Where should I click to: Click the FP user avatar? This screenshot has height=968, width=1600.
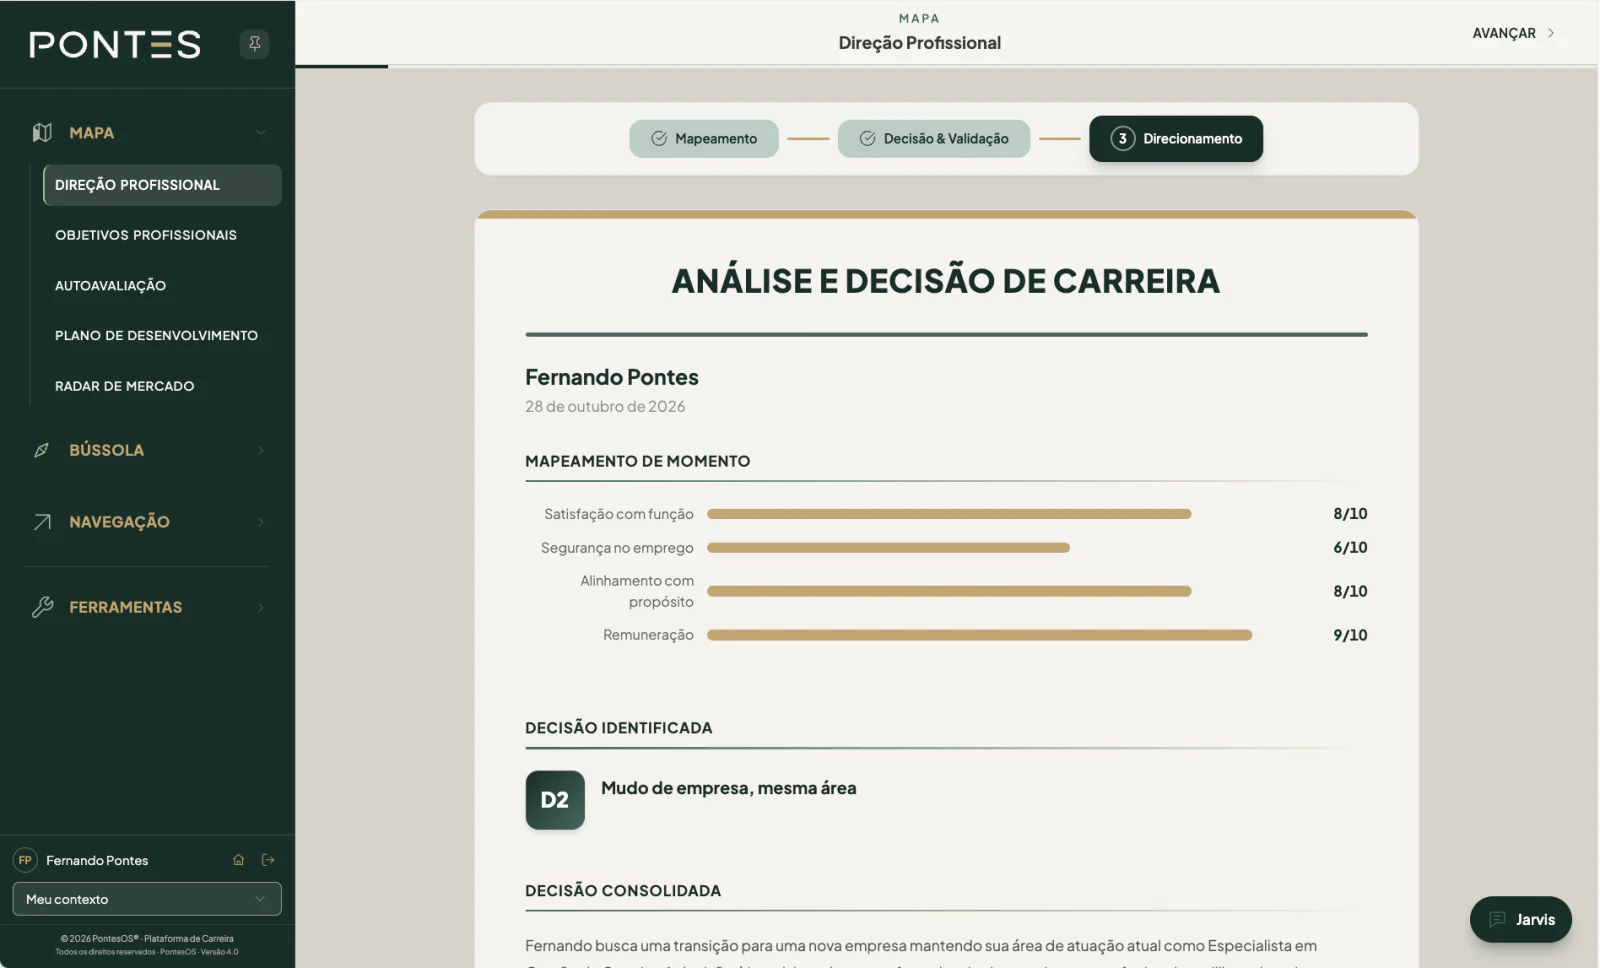tap(25, 860)
